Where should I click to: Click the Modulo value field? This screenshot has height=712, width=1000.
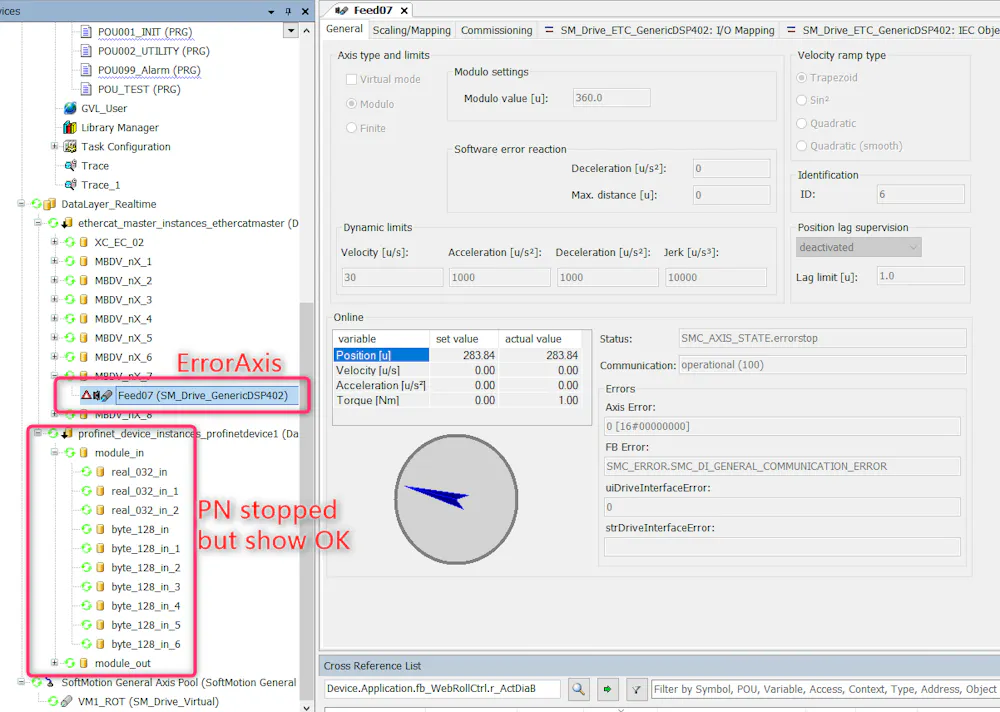coord(611,98)
